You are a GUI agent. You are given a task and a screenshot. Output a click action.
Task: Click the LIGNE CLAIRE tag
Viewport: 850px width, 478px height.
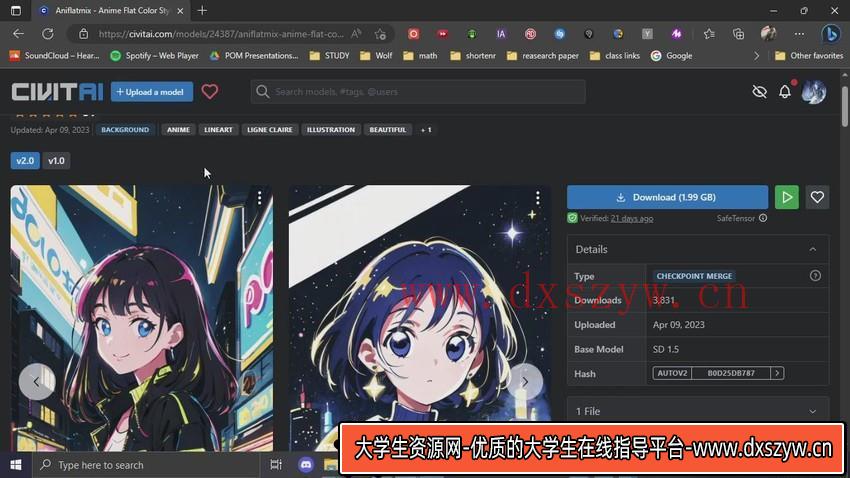click(x=269, y=130)
